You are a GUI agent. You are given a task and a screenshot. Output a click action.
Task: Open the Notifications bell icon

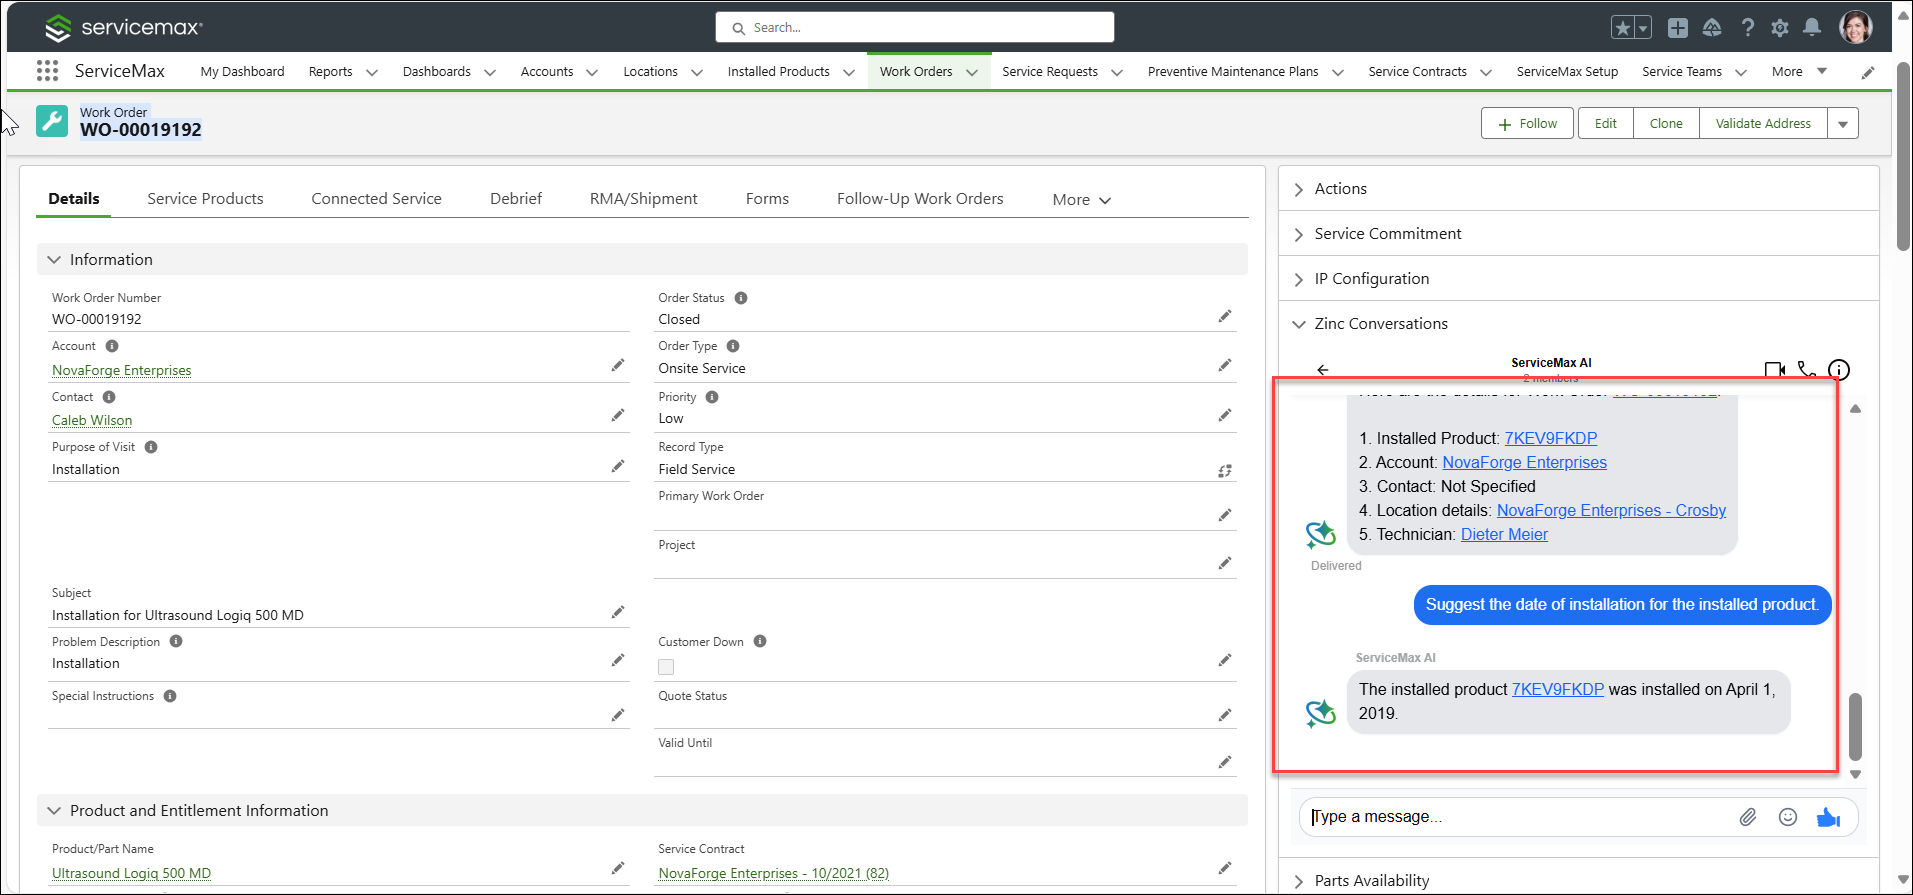(x=1812, y=28)
